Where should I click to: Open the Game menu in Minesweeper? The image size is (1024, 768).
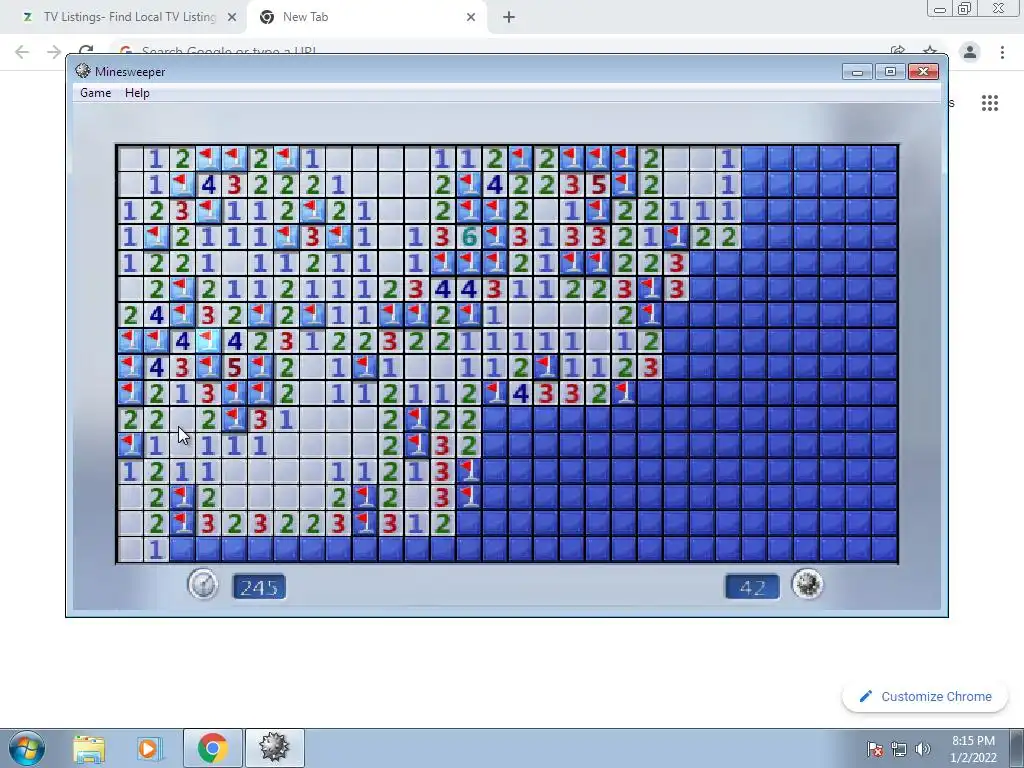coord(95,93)
